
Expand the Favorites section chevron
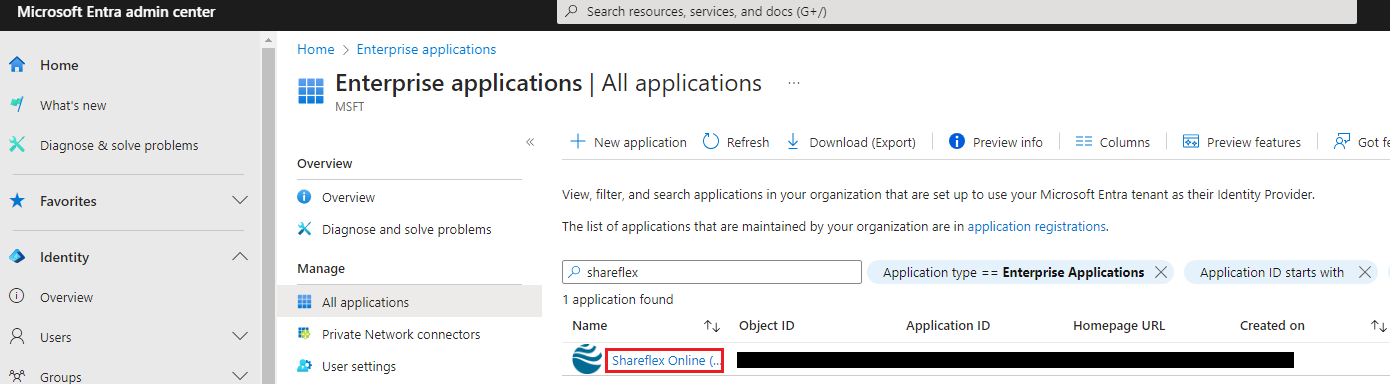click(240, 201)
